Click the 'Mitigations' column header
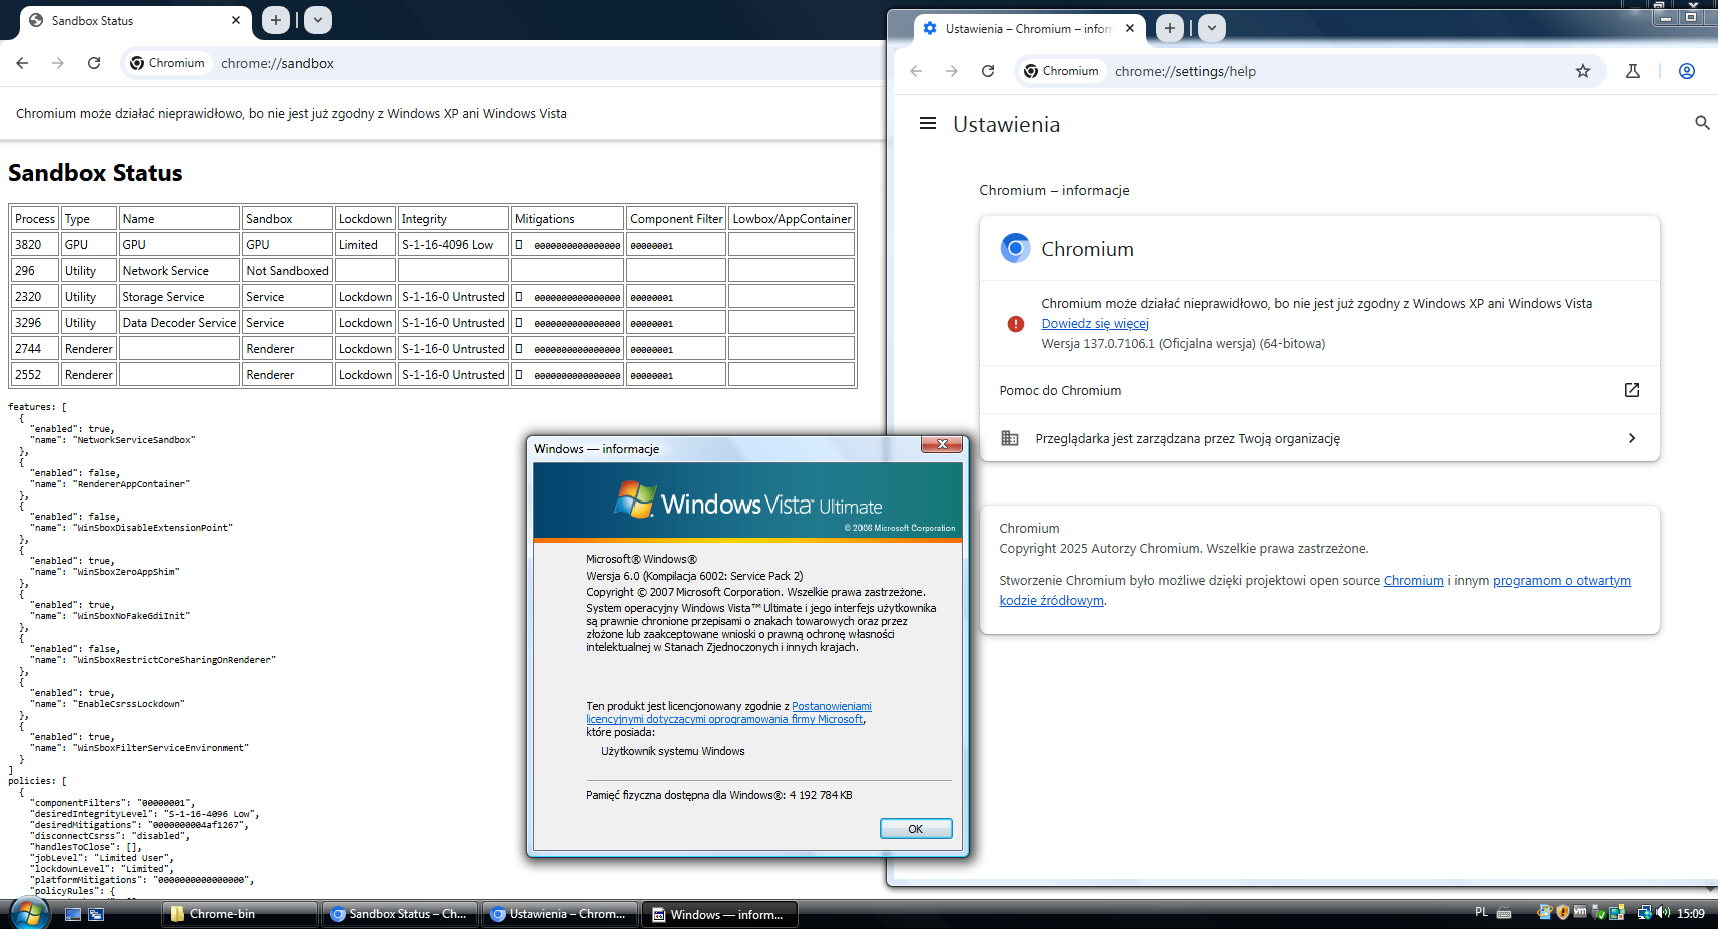Image resolution: width=1718 pixels, height=929 pixels. pyautogui.click(x=568, y=219)
